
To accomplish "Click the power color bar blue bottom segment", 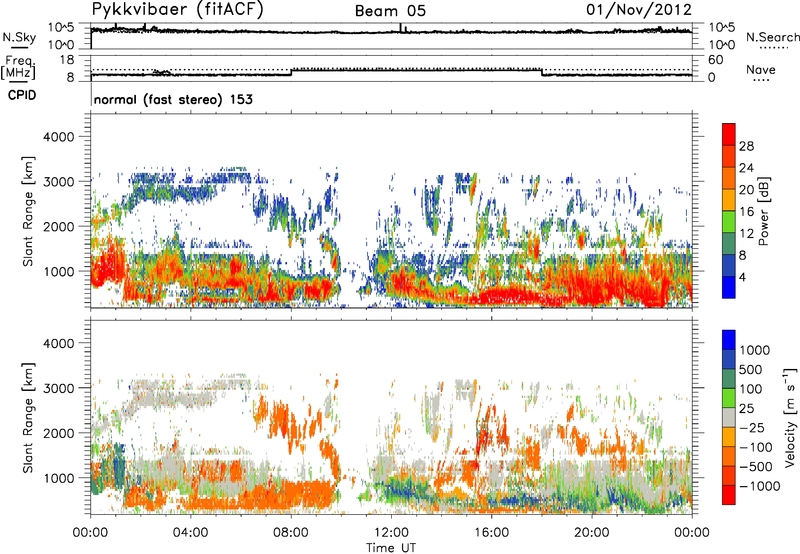I will 729,287.
